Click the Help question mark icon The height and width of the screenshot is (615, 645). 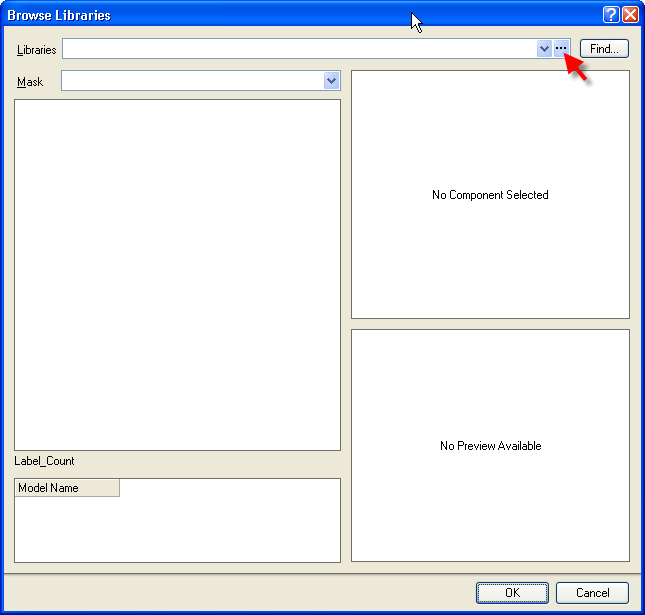point(611,15)
